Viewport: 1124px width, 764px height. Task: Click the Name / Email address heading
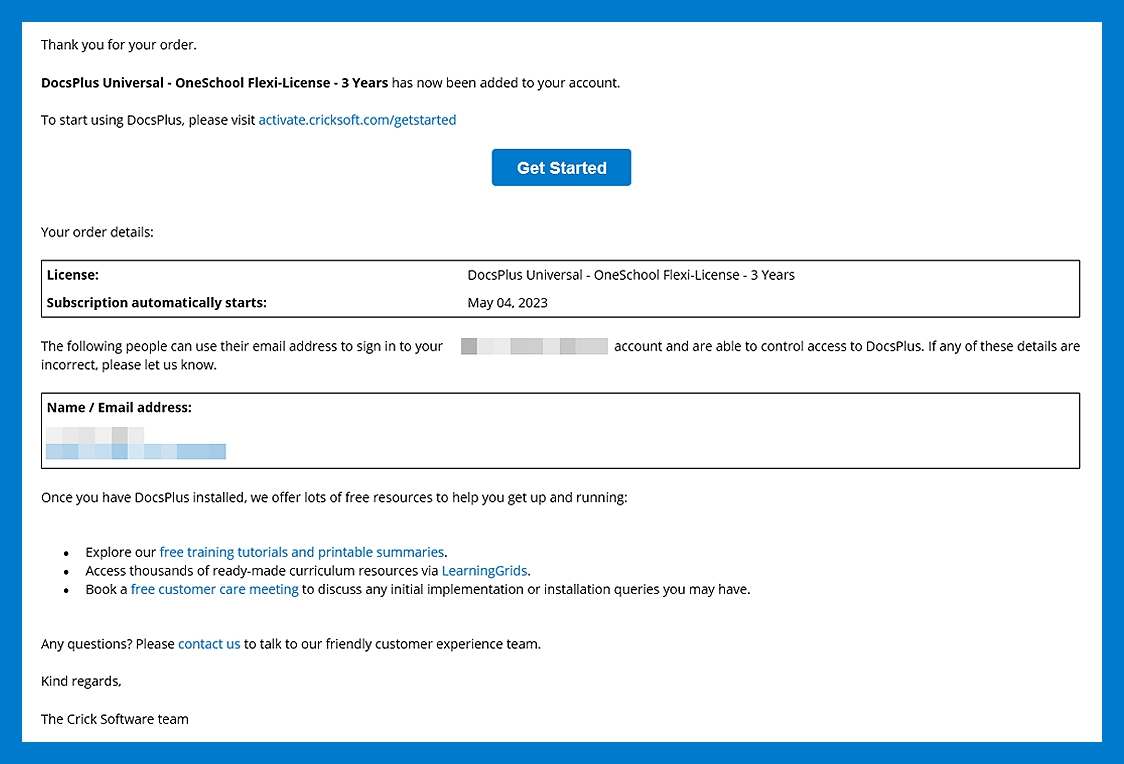tap(119, 408)
